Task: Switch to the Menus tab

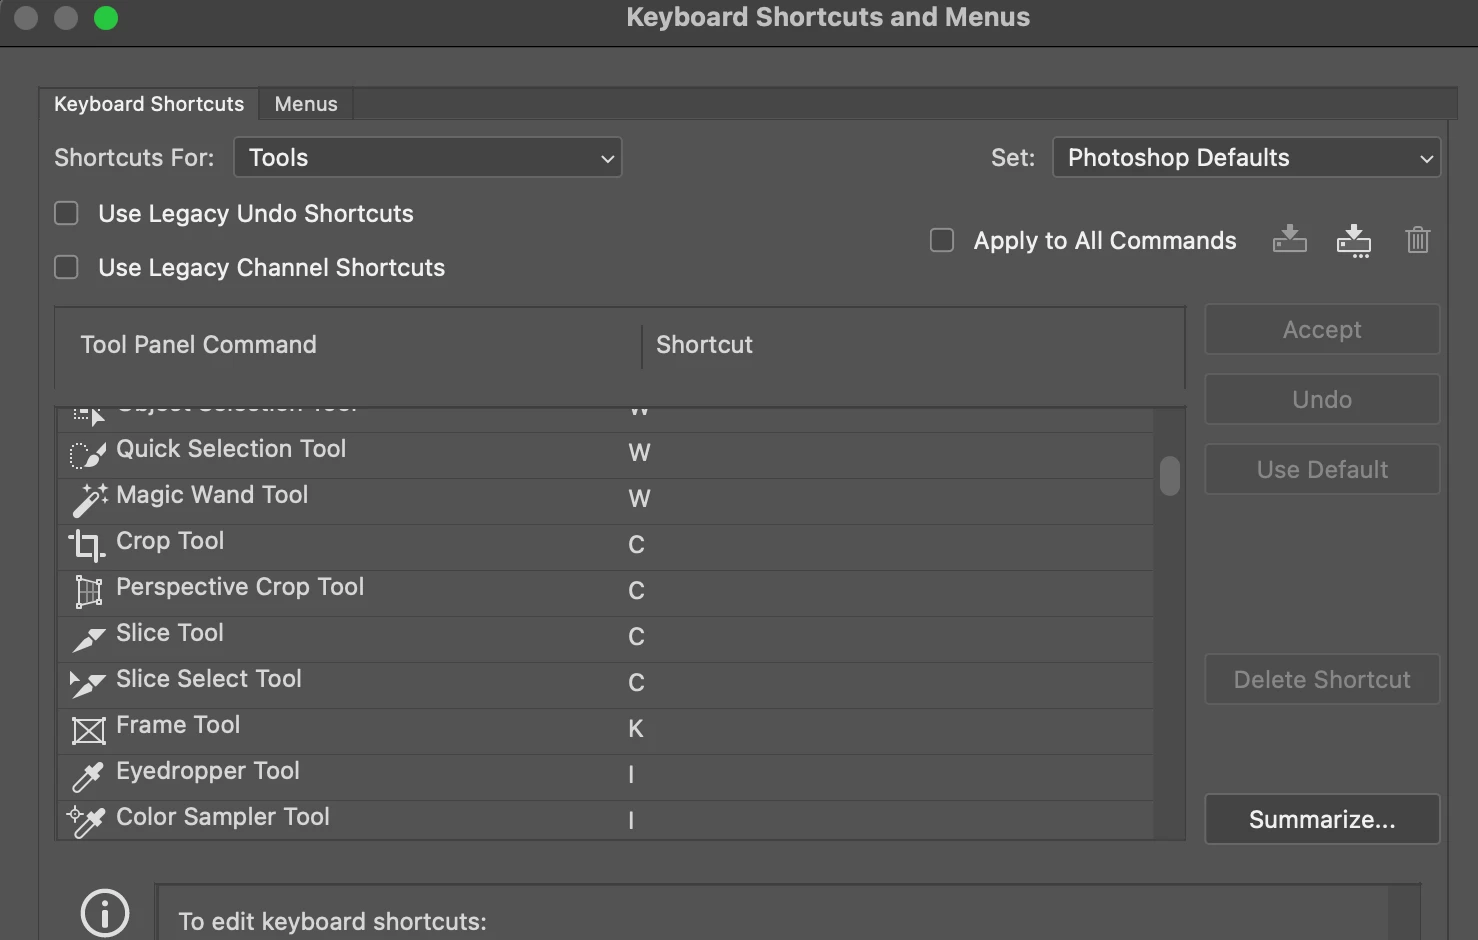Action: tap(306, 104)
